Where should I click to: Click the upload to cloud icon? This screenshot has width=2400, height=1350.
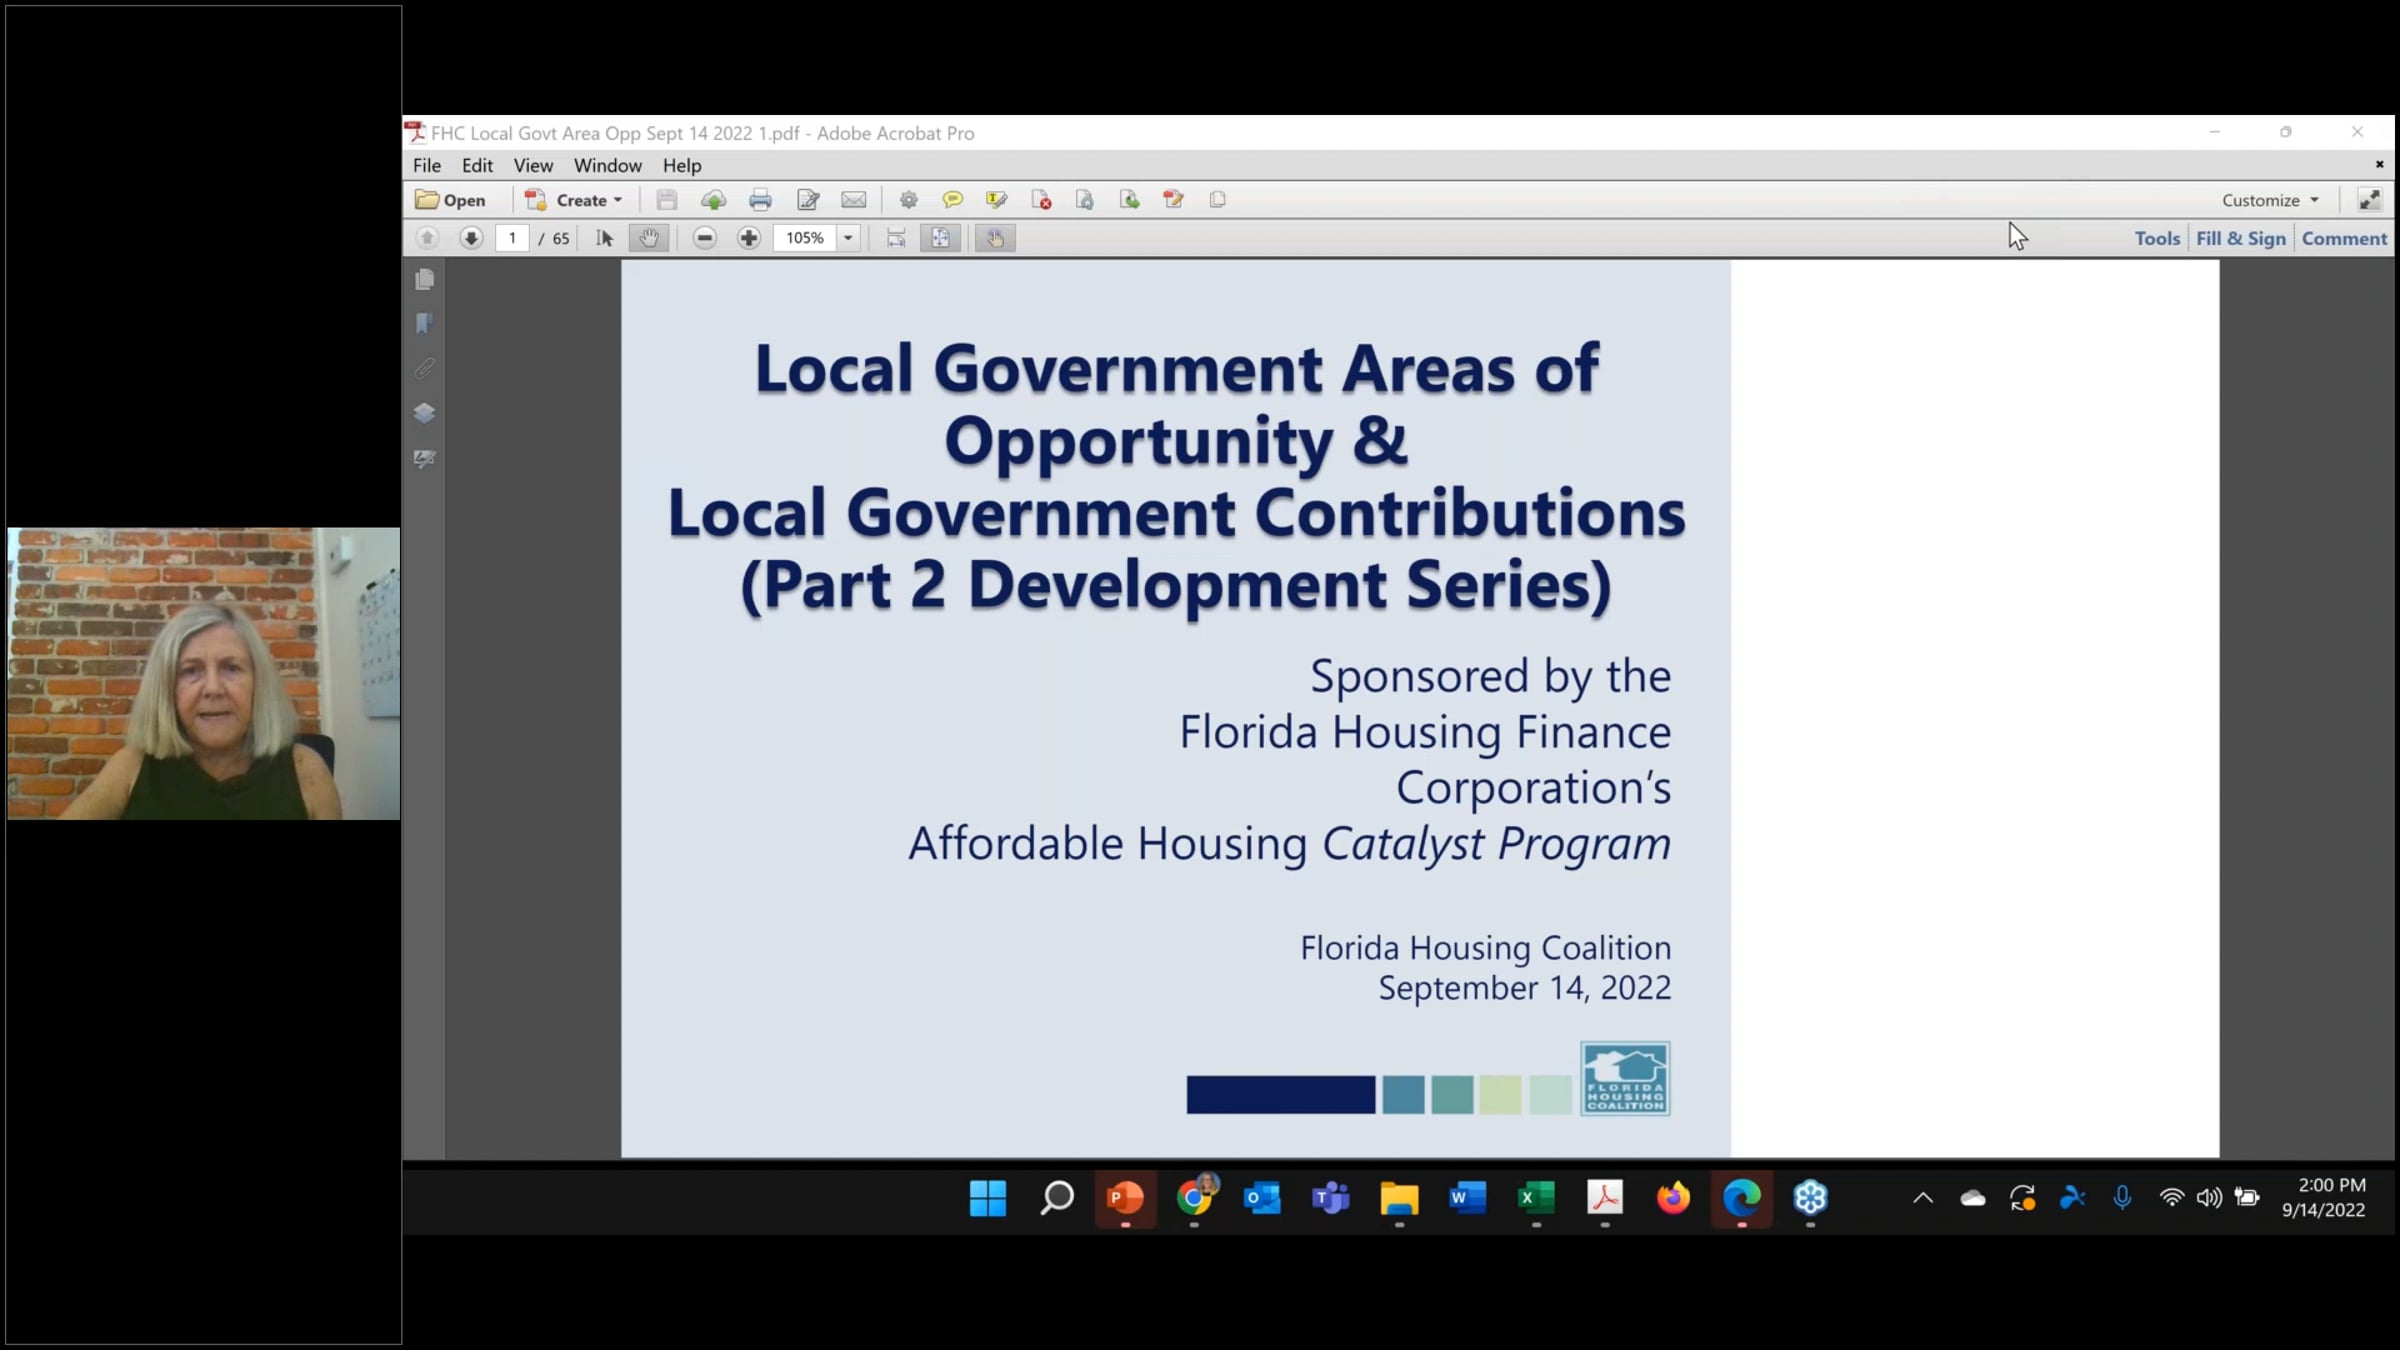[713, 200]
